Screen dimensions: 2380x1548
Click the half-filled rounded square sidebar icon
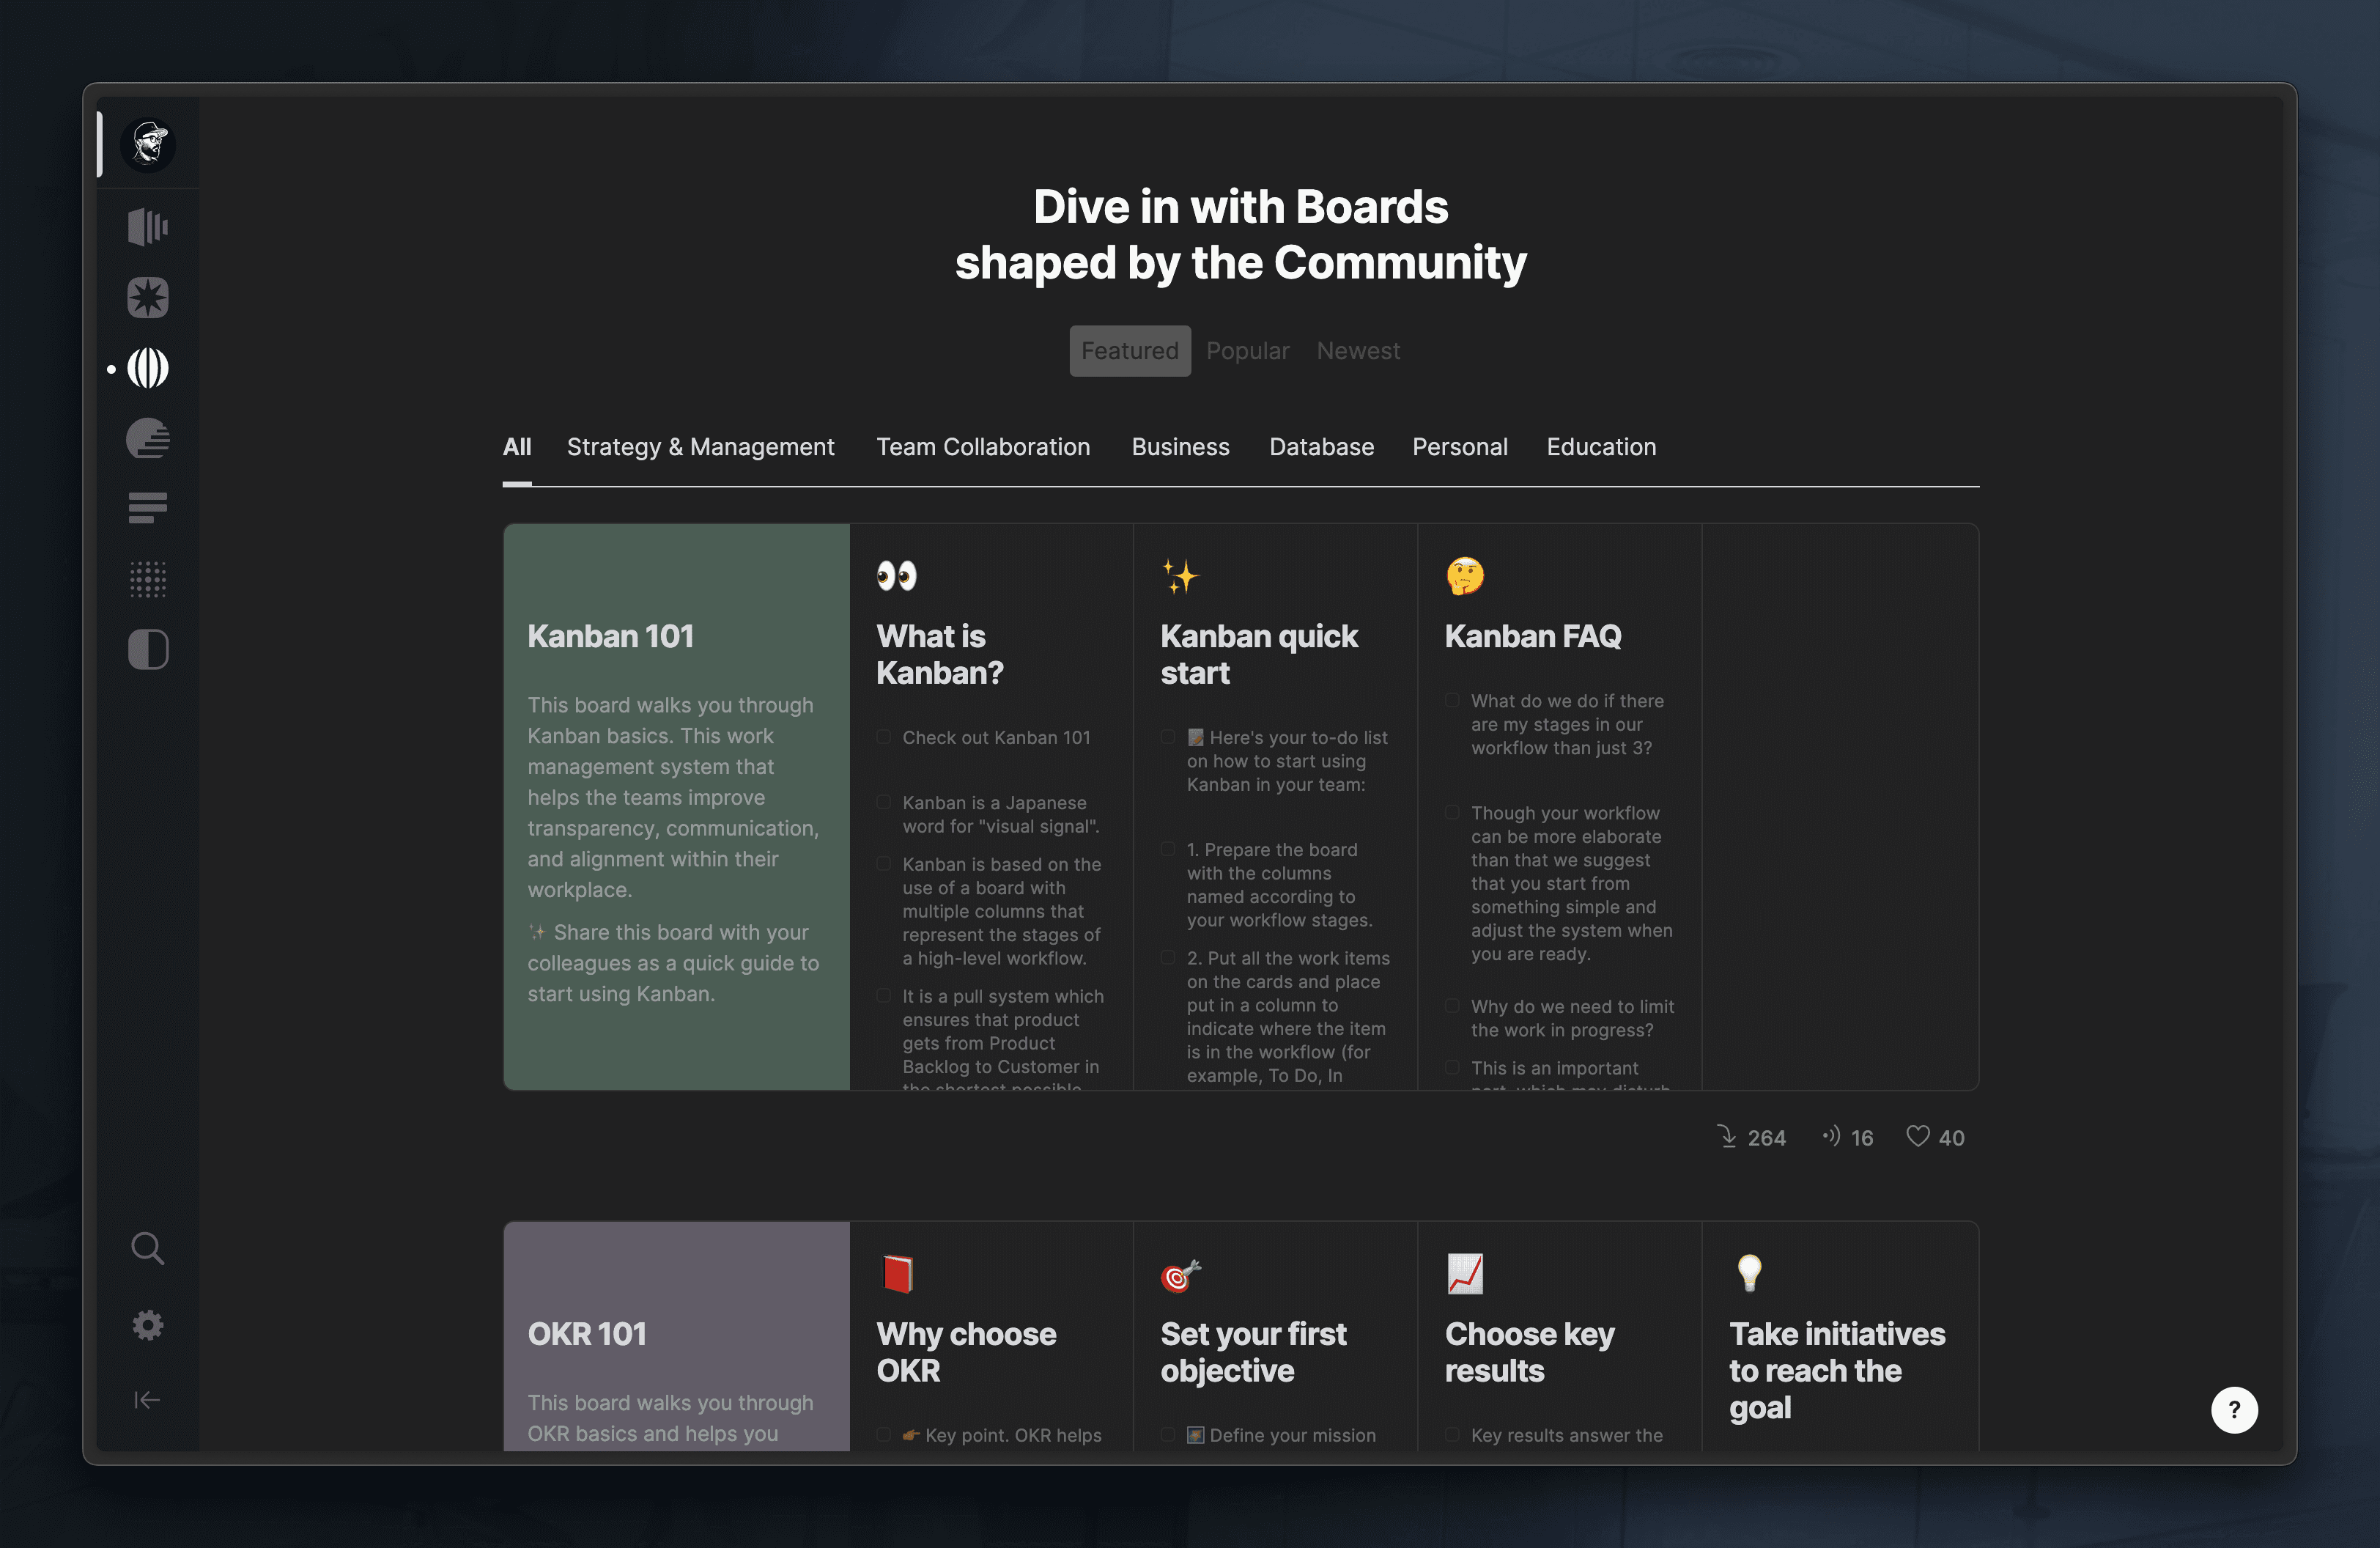(148, 650)
